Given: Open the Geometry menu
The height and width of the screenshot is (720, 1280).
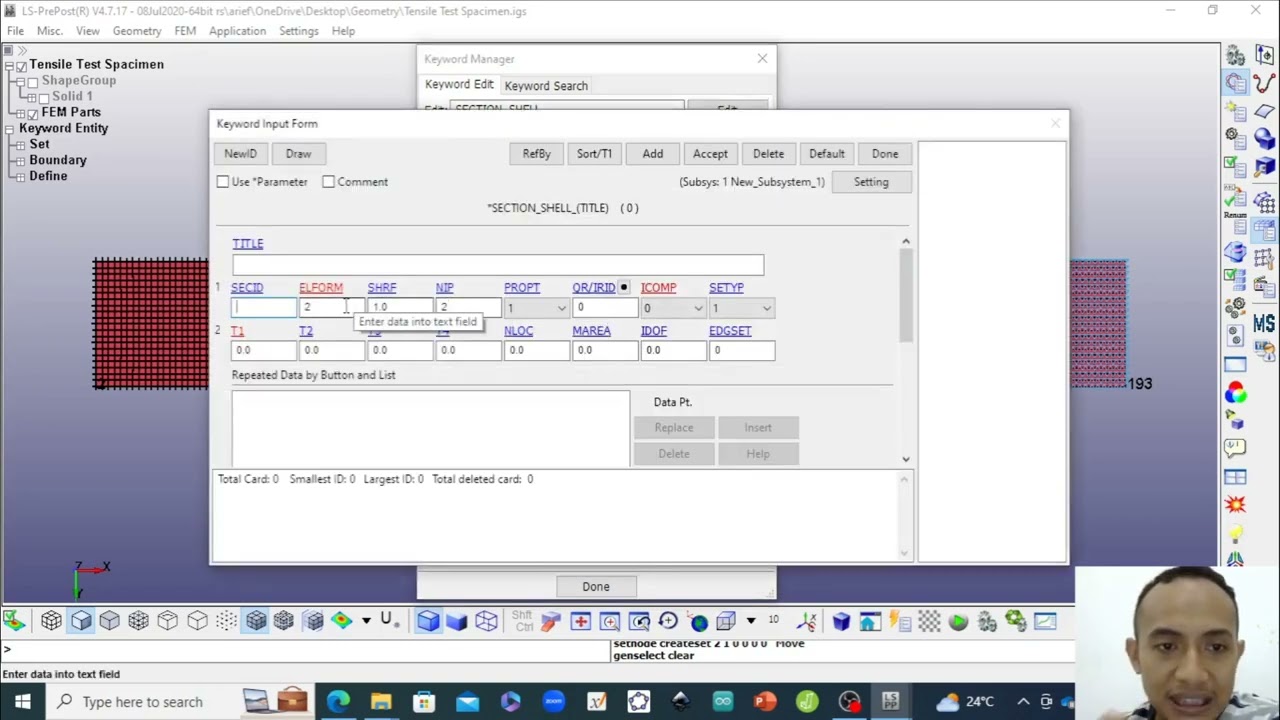Looking at the screenshot, I should pos(137,31).
